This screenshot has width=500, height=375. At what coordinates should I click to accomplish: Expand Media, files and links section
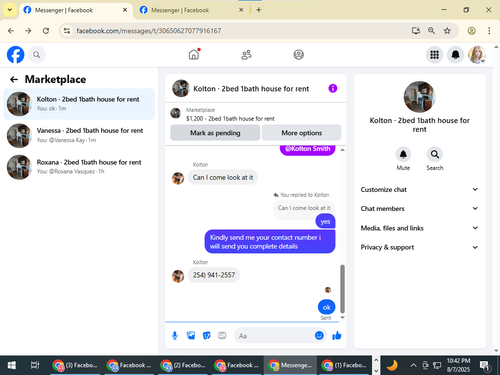[x=419, y=228]
